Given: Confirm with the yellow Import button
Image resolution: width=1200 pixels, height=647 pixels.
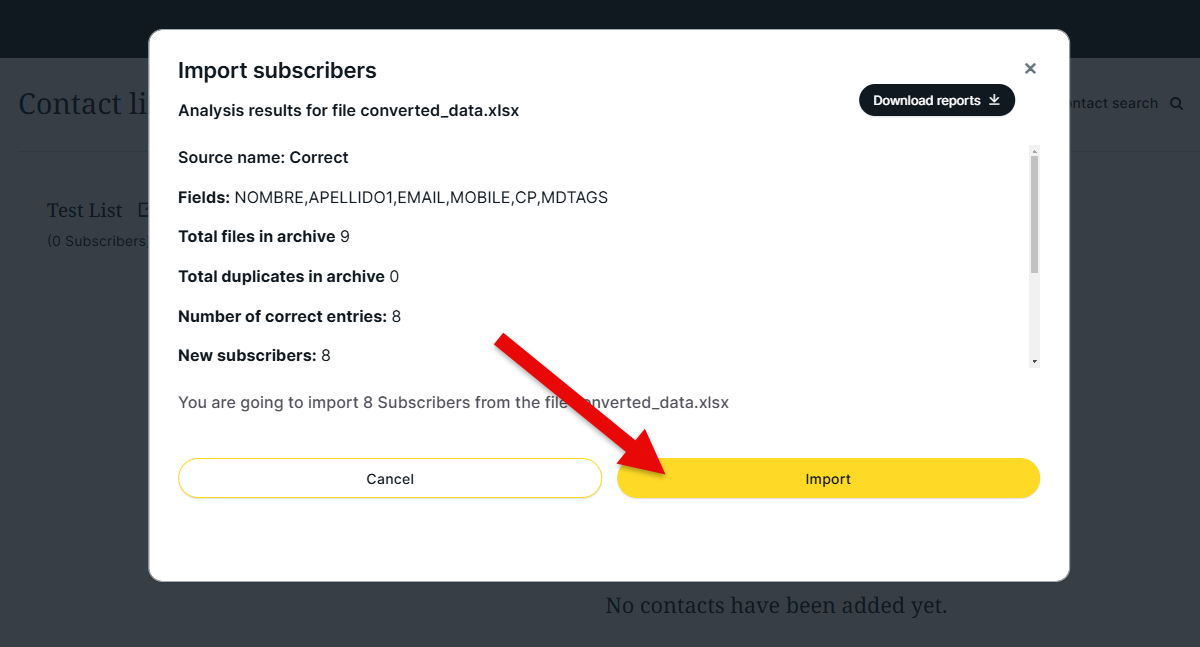Looking at the screenshot, I should pyautogui.click(x=828, y=479).
